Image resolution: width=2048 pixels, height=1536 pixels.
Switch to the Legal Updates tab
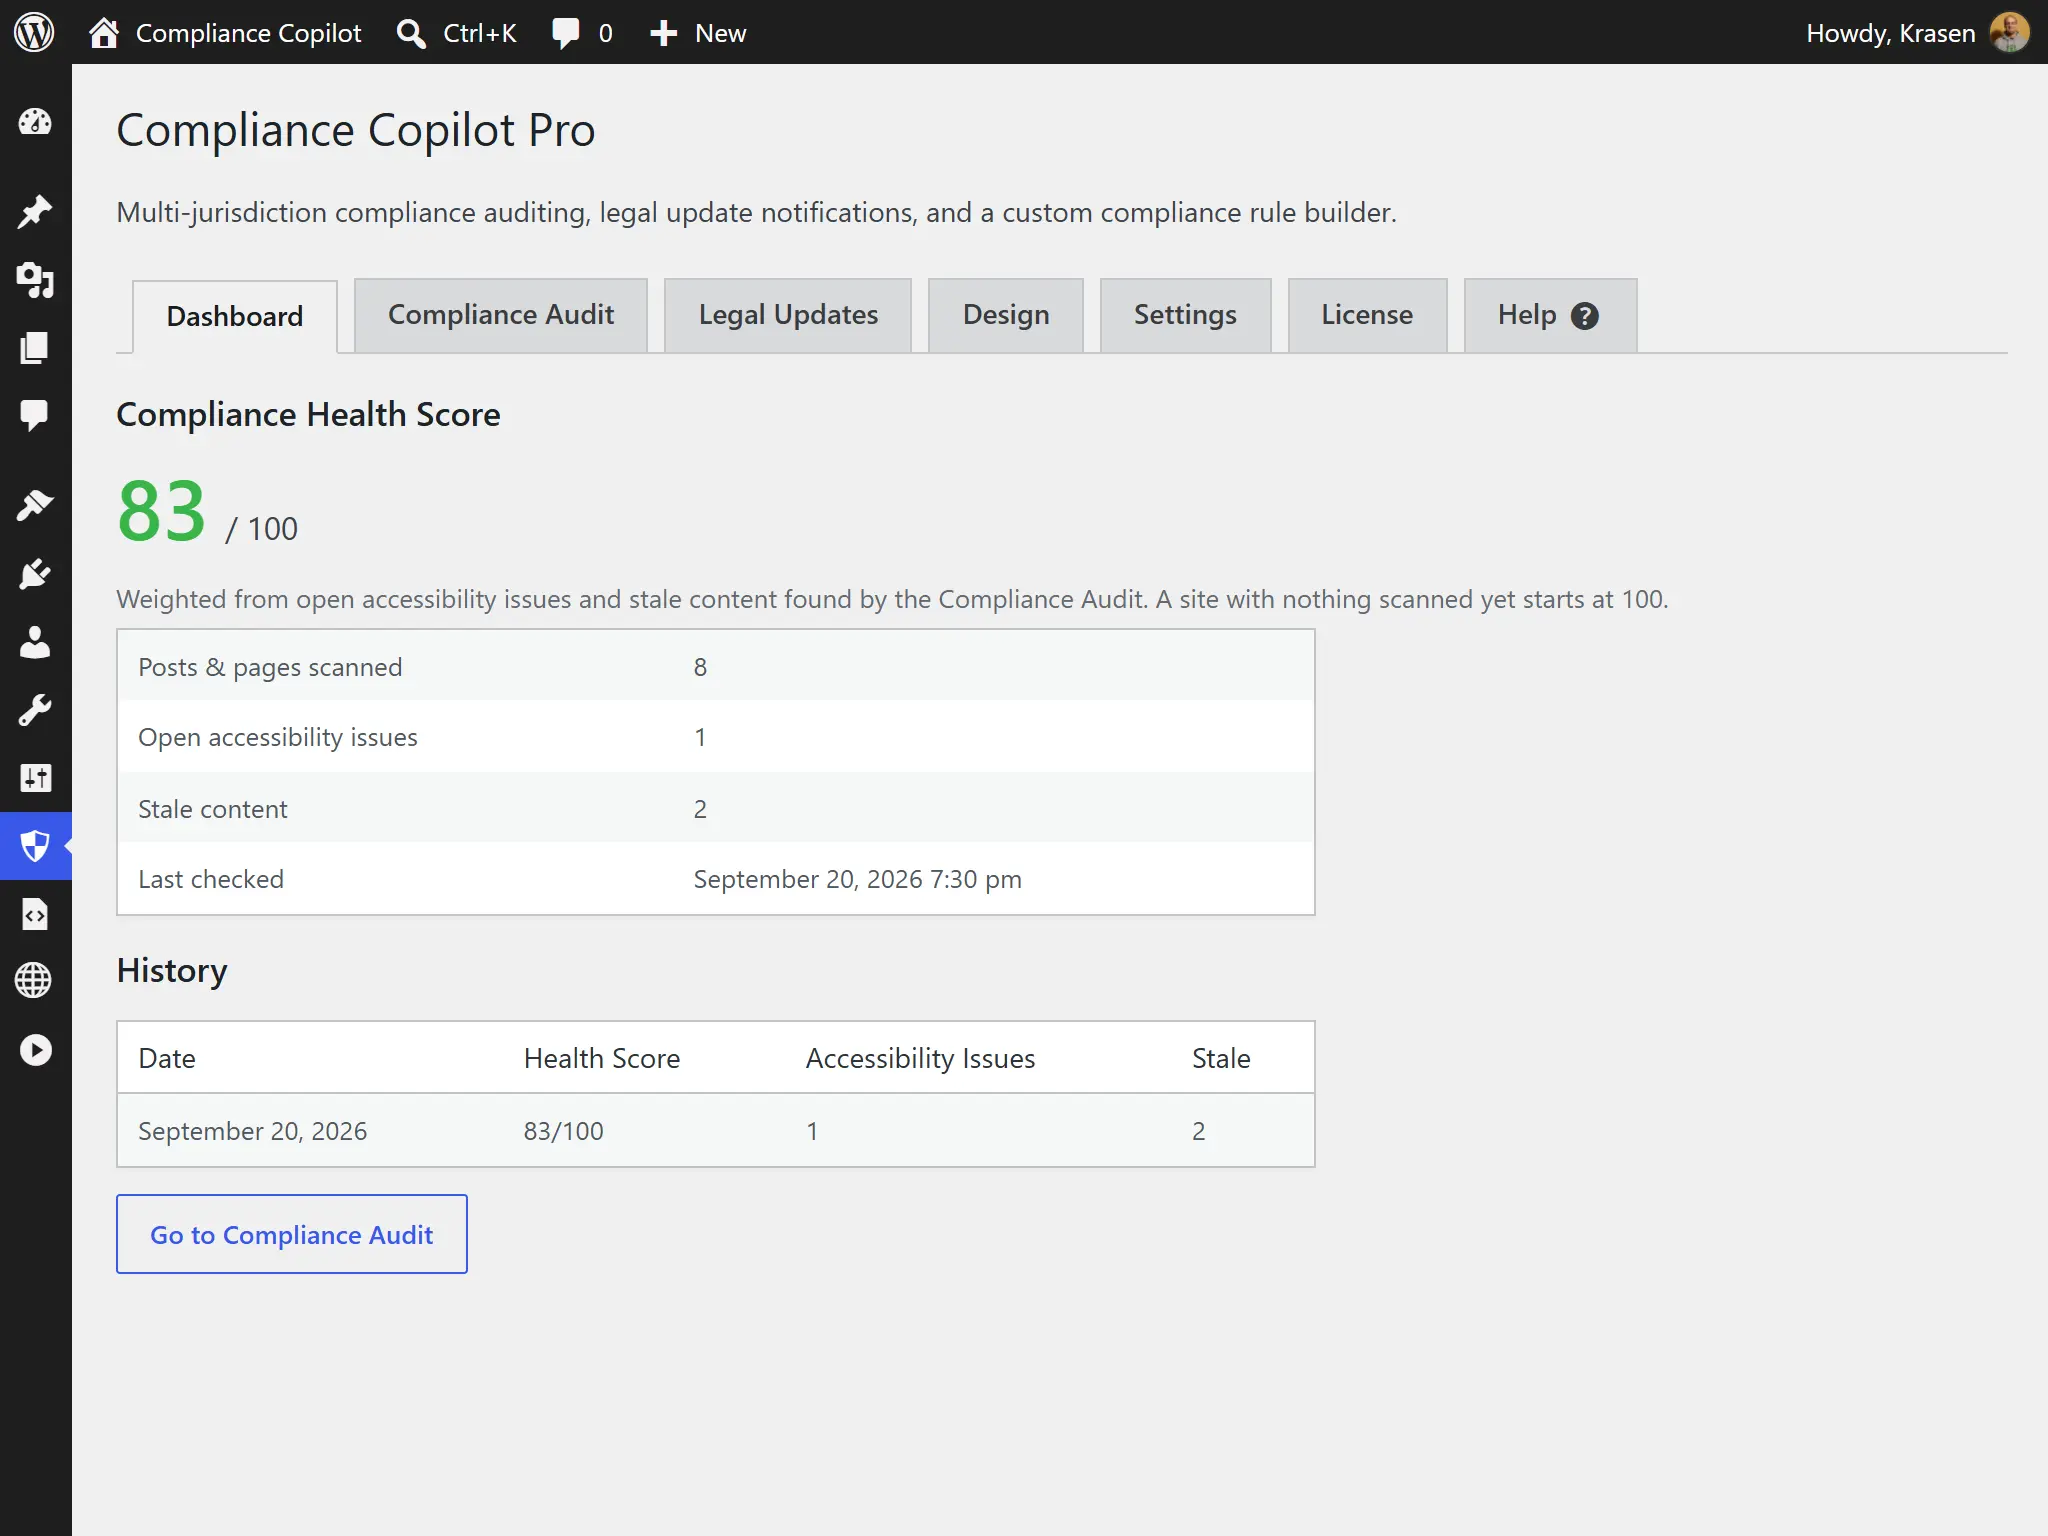click(788, 315)
